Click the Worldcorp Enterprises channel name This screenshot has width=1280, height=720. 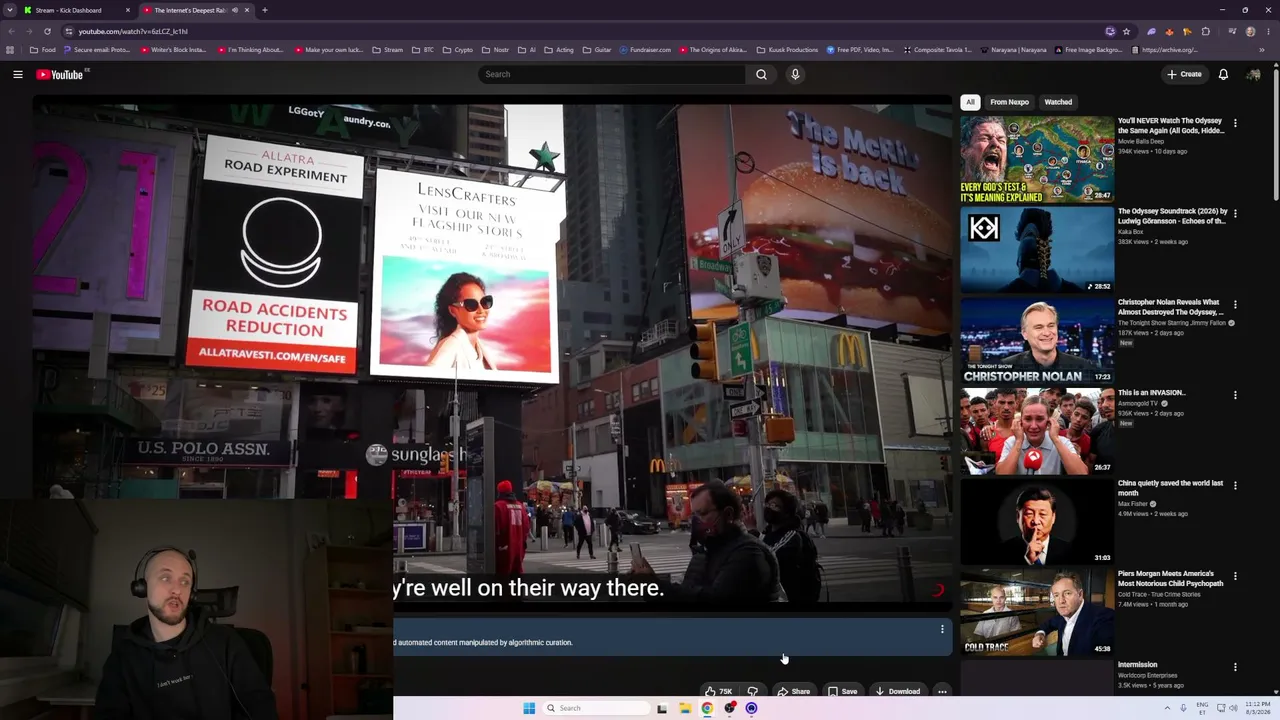click(x=1148, y=675)
